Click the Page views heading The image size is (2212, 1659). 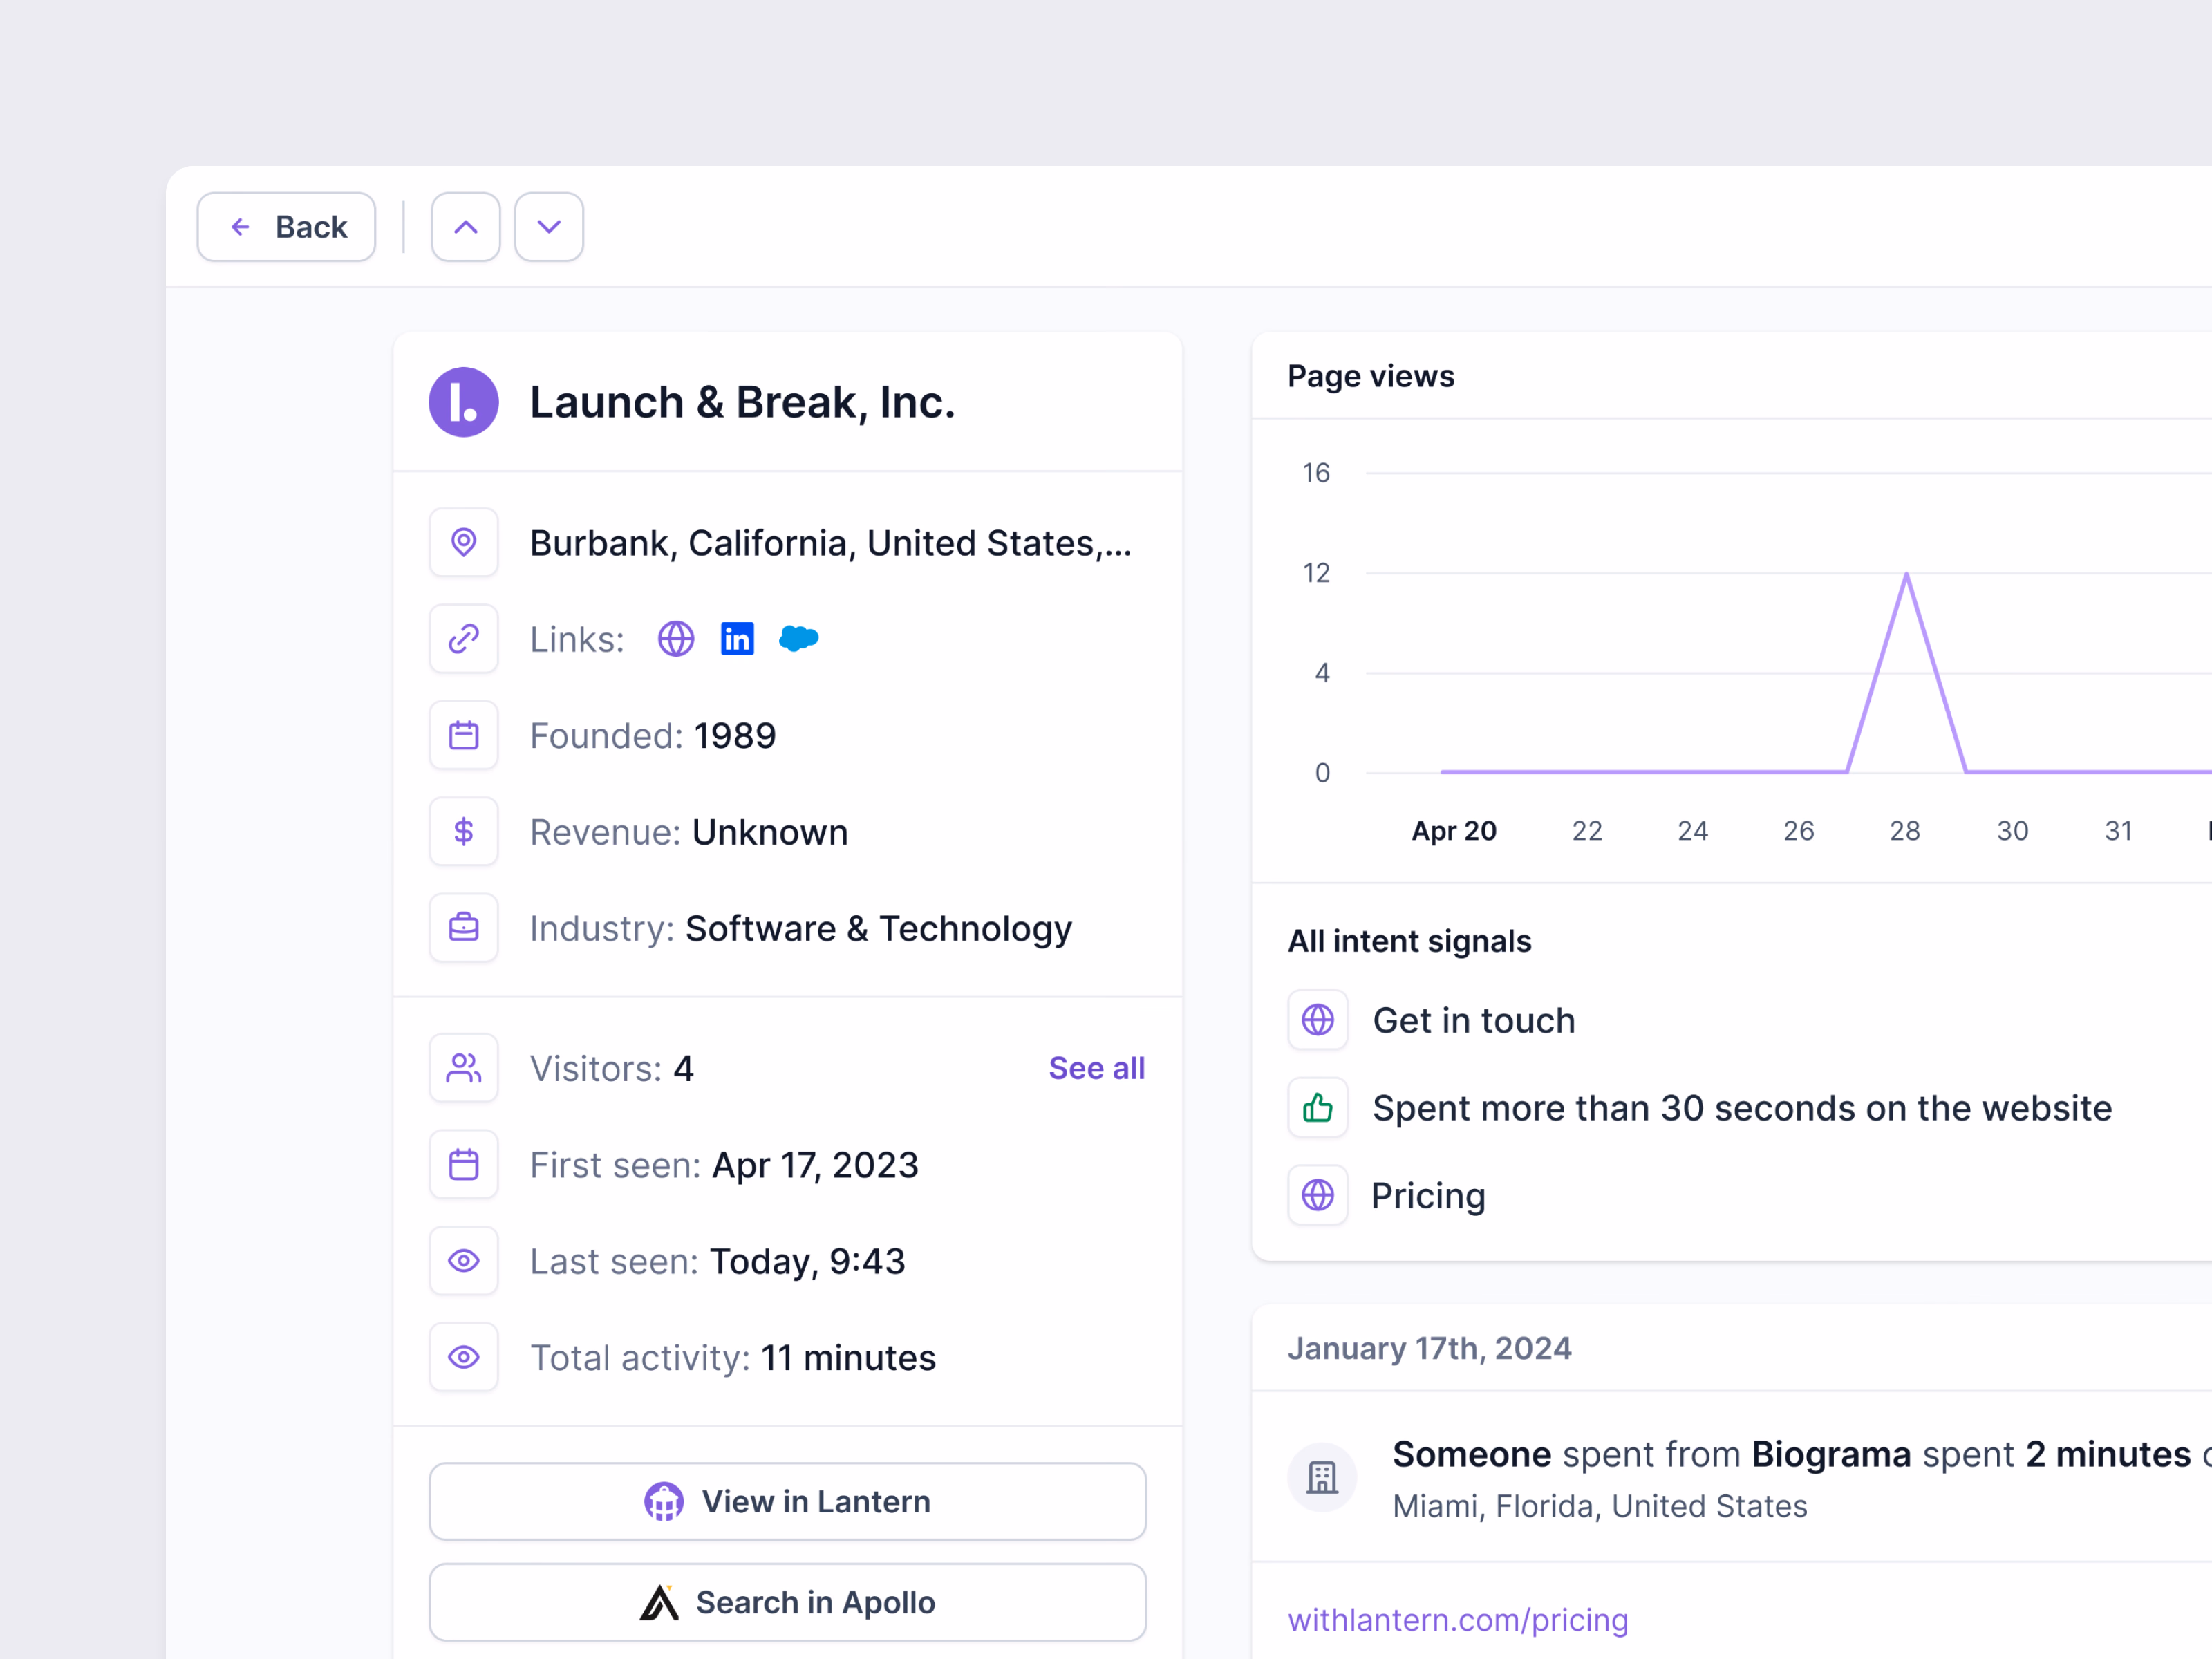coord(1371,376)
